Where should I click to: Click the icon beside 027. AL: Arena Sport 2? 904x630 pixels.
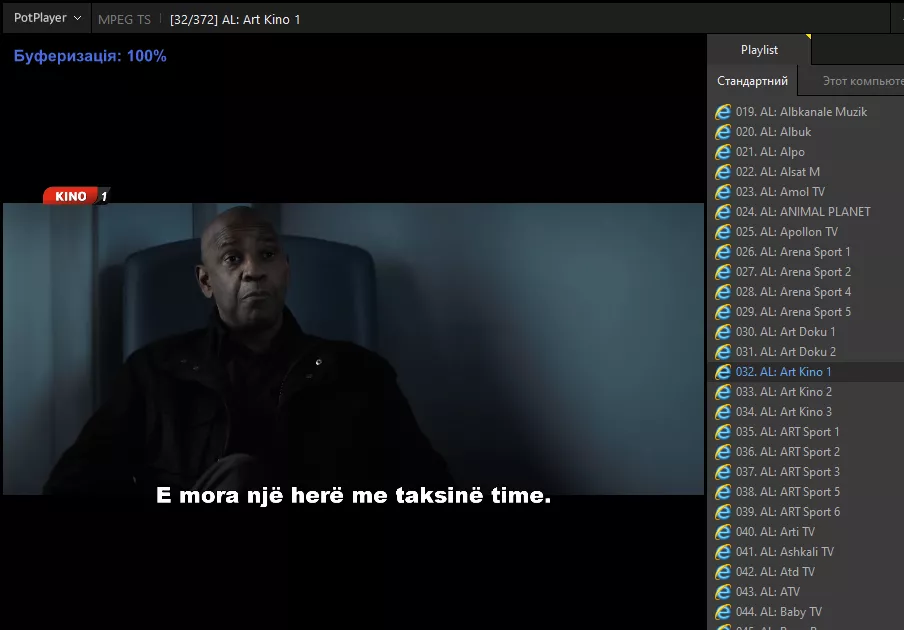pos(723,272)
